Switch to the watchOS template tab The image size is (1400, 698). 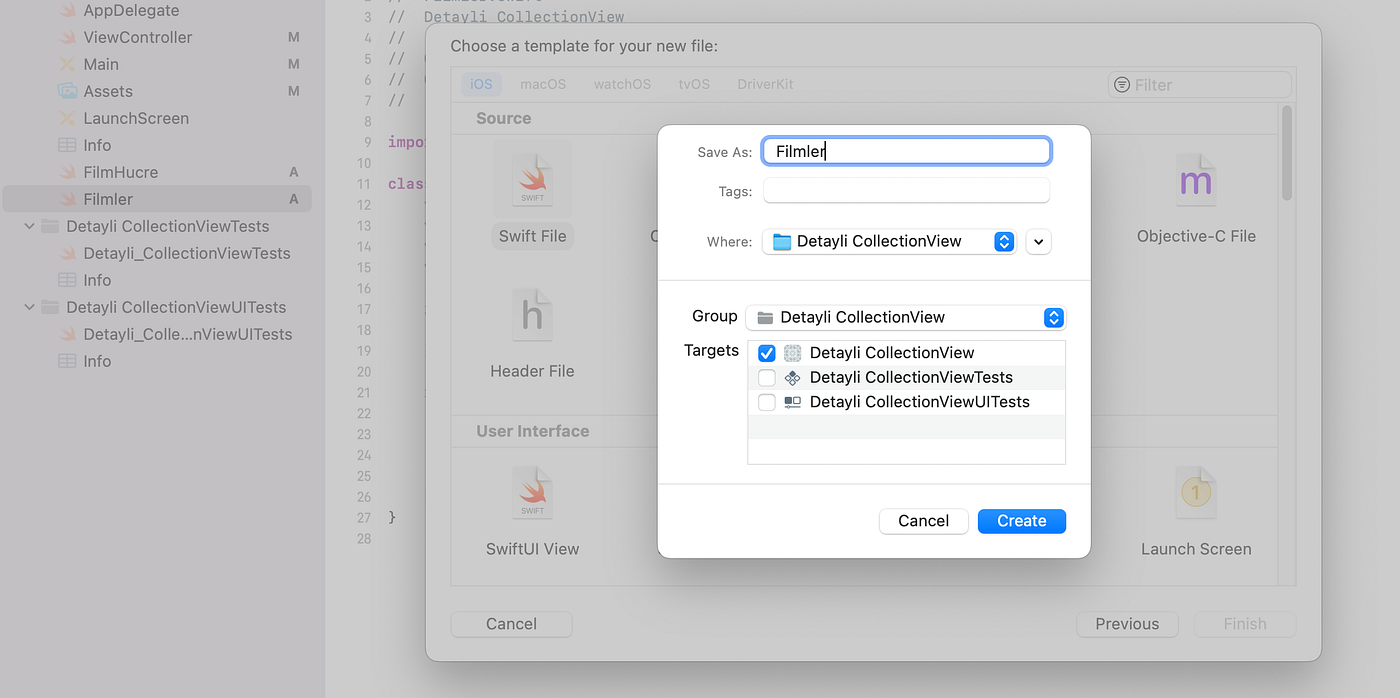[x=621, y=84]
